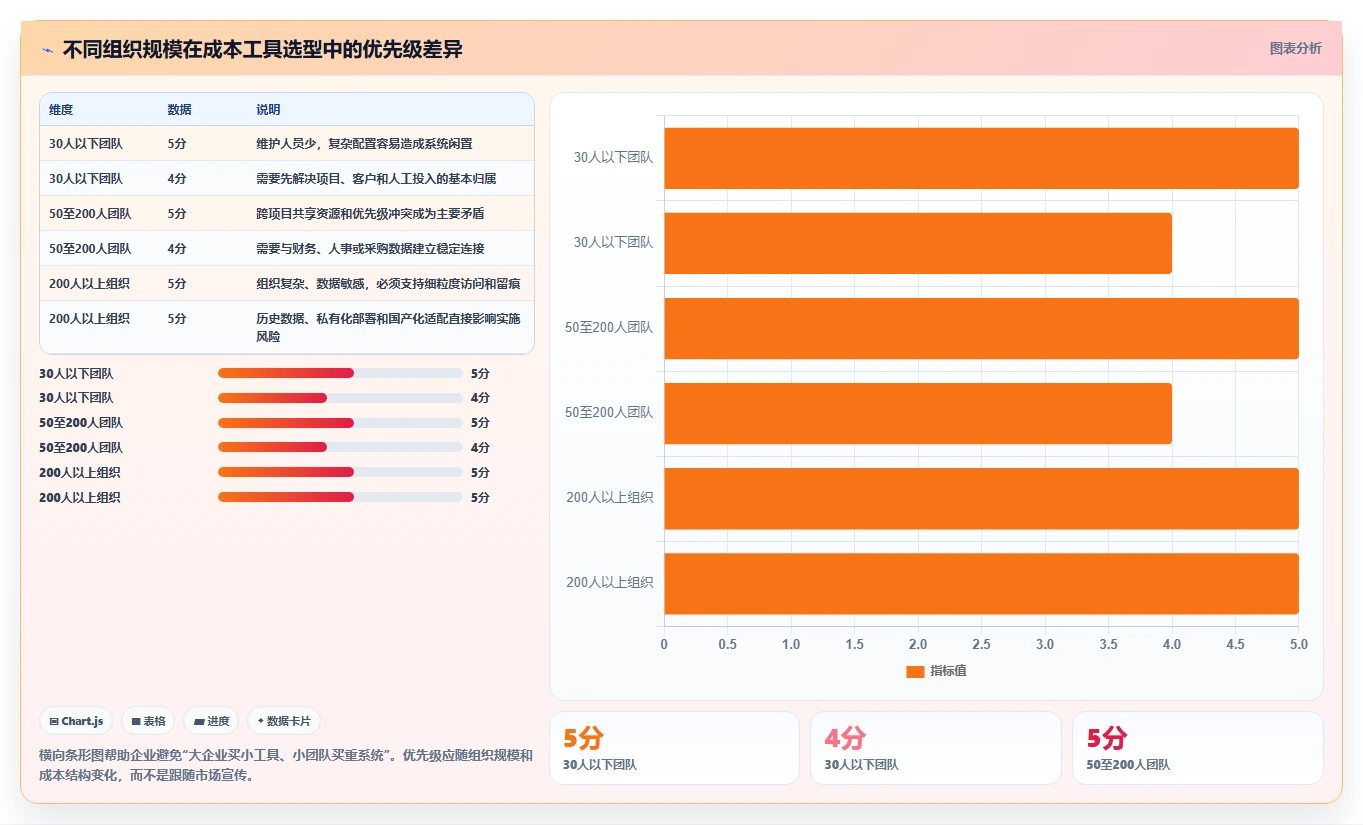Click 200人以上组织 in the 组织复杂 table row
Viewport: 1363px width, 825px height.
pyautogui.click(x=89, y=284)
